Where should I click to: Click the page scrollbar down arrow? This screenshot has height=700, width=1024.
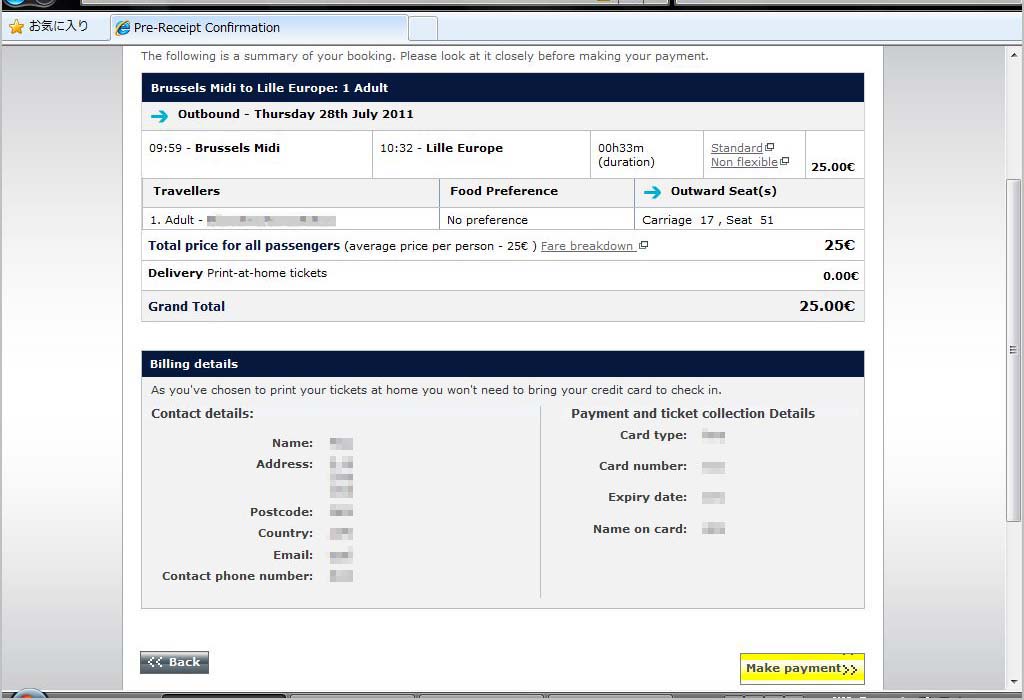coord(1013,682)
